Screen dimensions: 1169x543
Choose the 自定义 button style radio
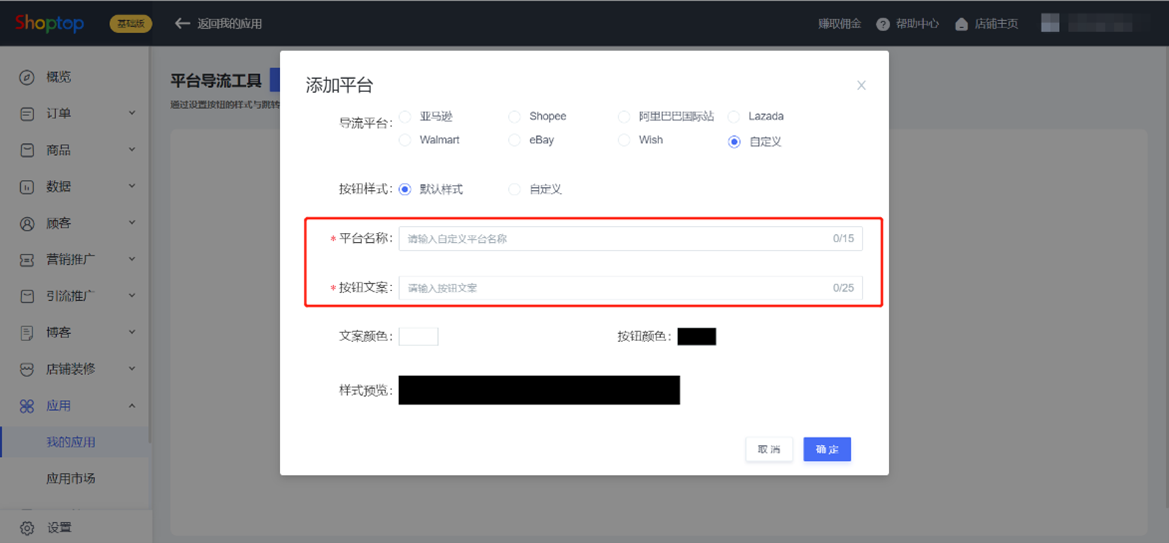[514, 189]
